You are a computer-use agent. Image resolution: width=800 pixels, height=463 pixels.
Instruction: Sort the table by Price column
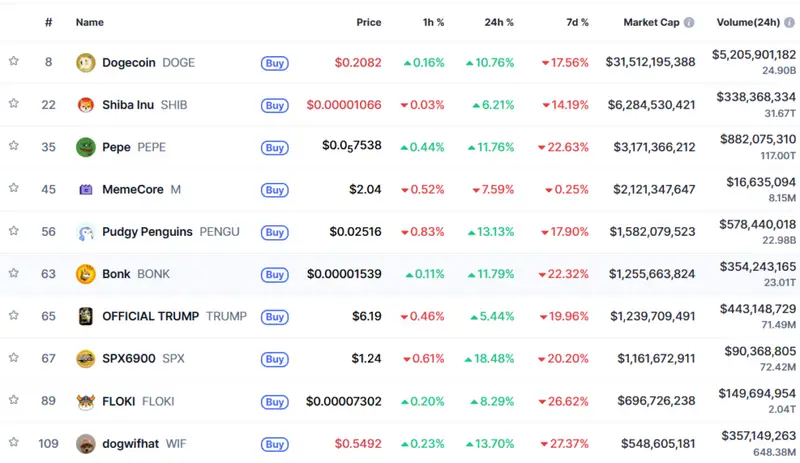pos(368,22)
